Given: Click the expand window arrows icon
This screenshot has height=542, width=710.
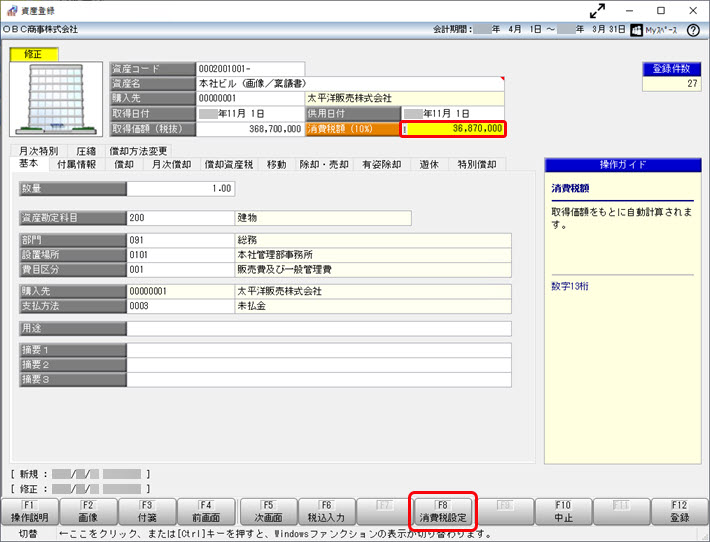Looking at the screenshot, I should (x=599, y=10).
